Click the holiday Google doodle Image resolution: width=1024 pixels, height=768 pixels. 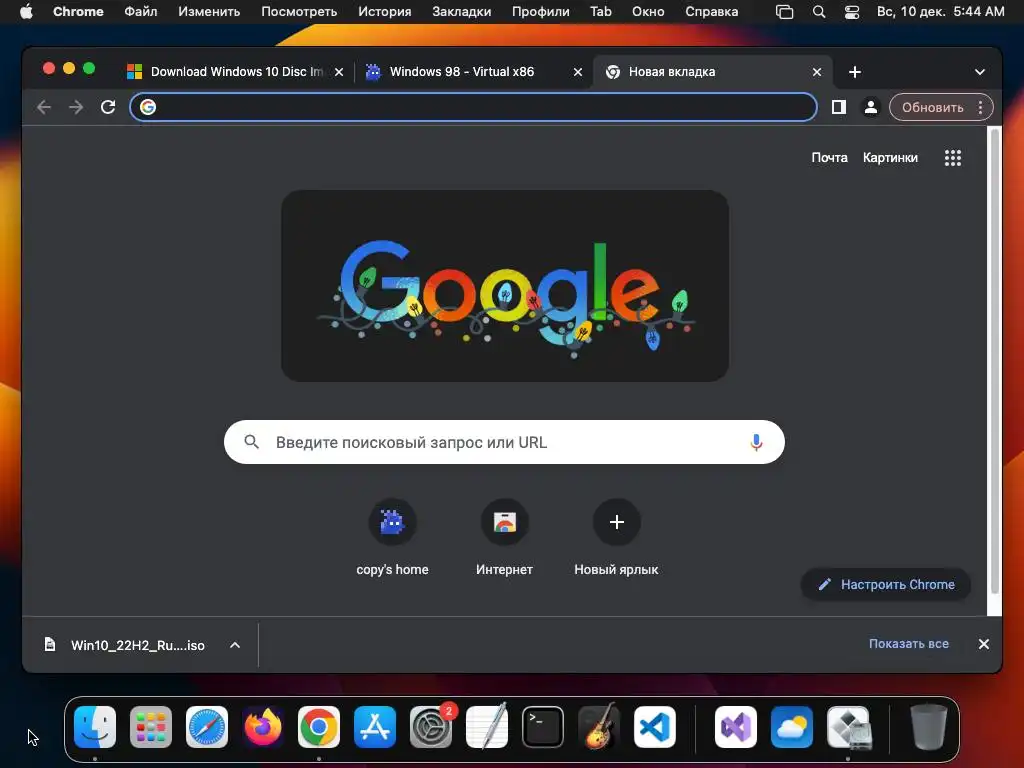(x=505, y=286)
